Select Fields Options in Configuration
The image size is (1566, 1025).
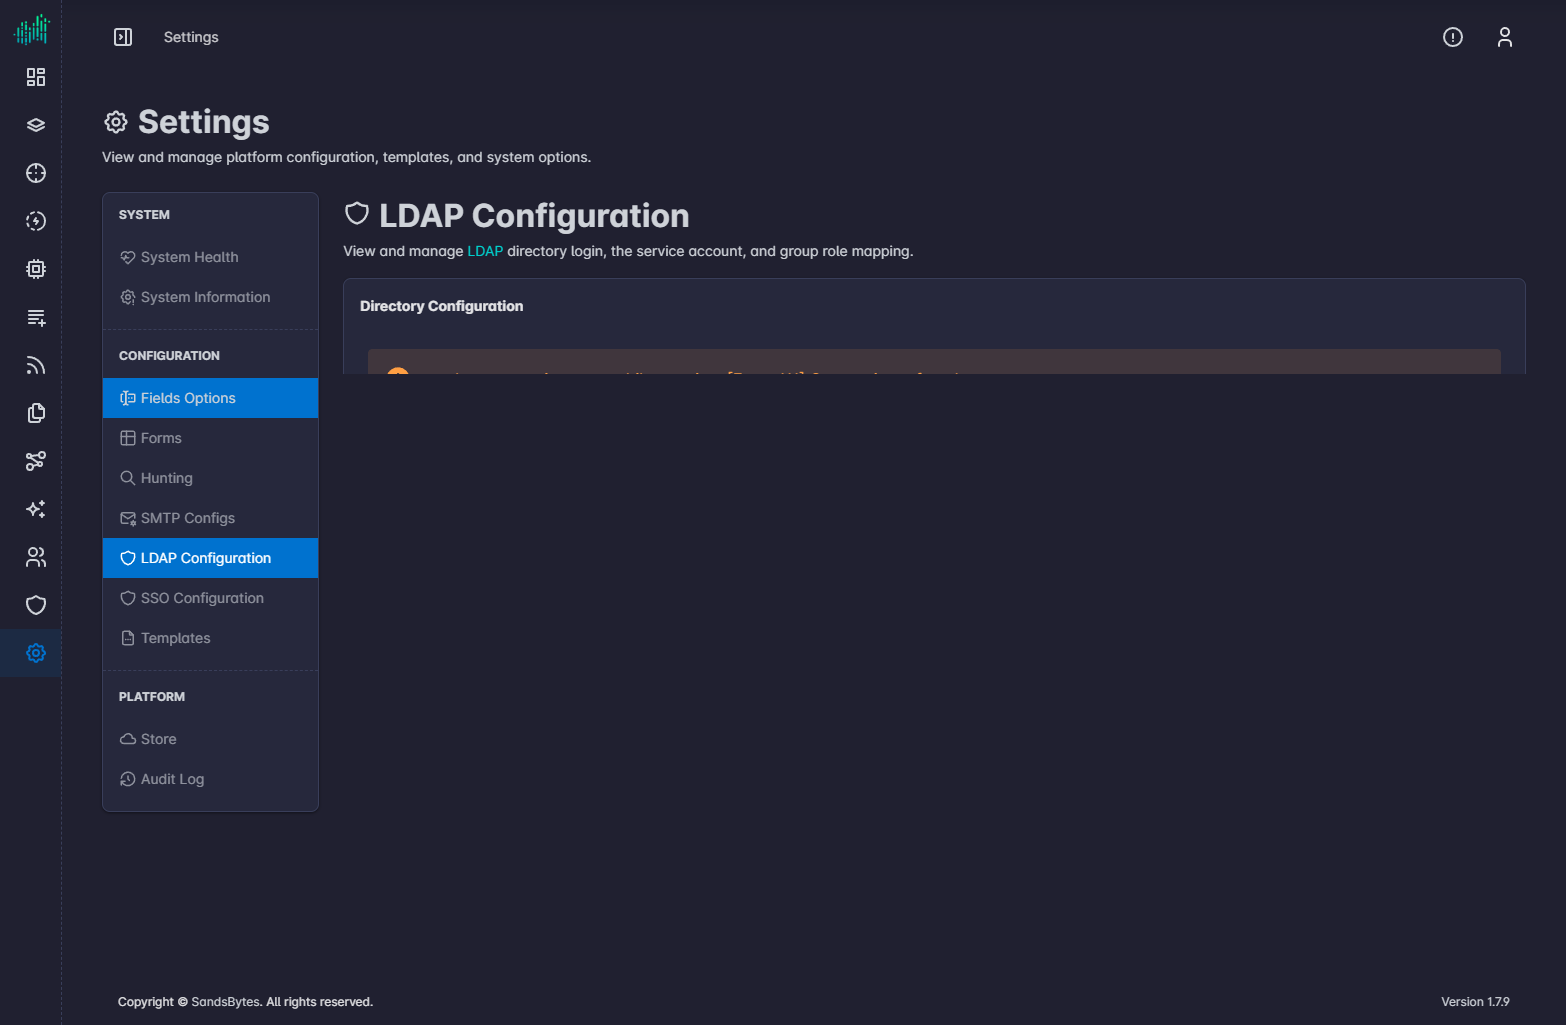point(210,398)
